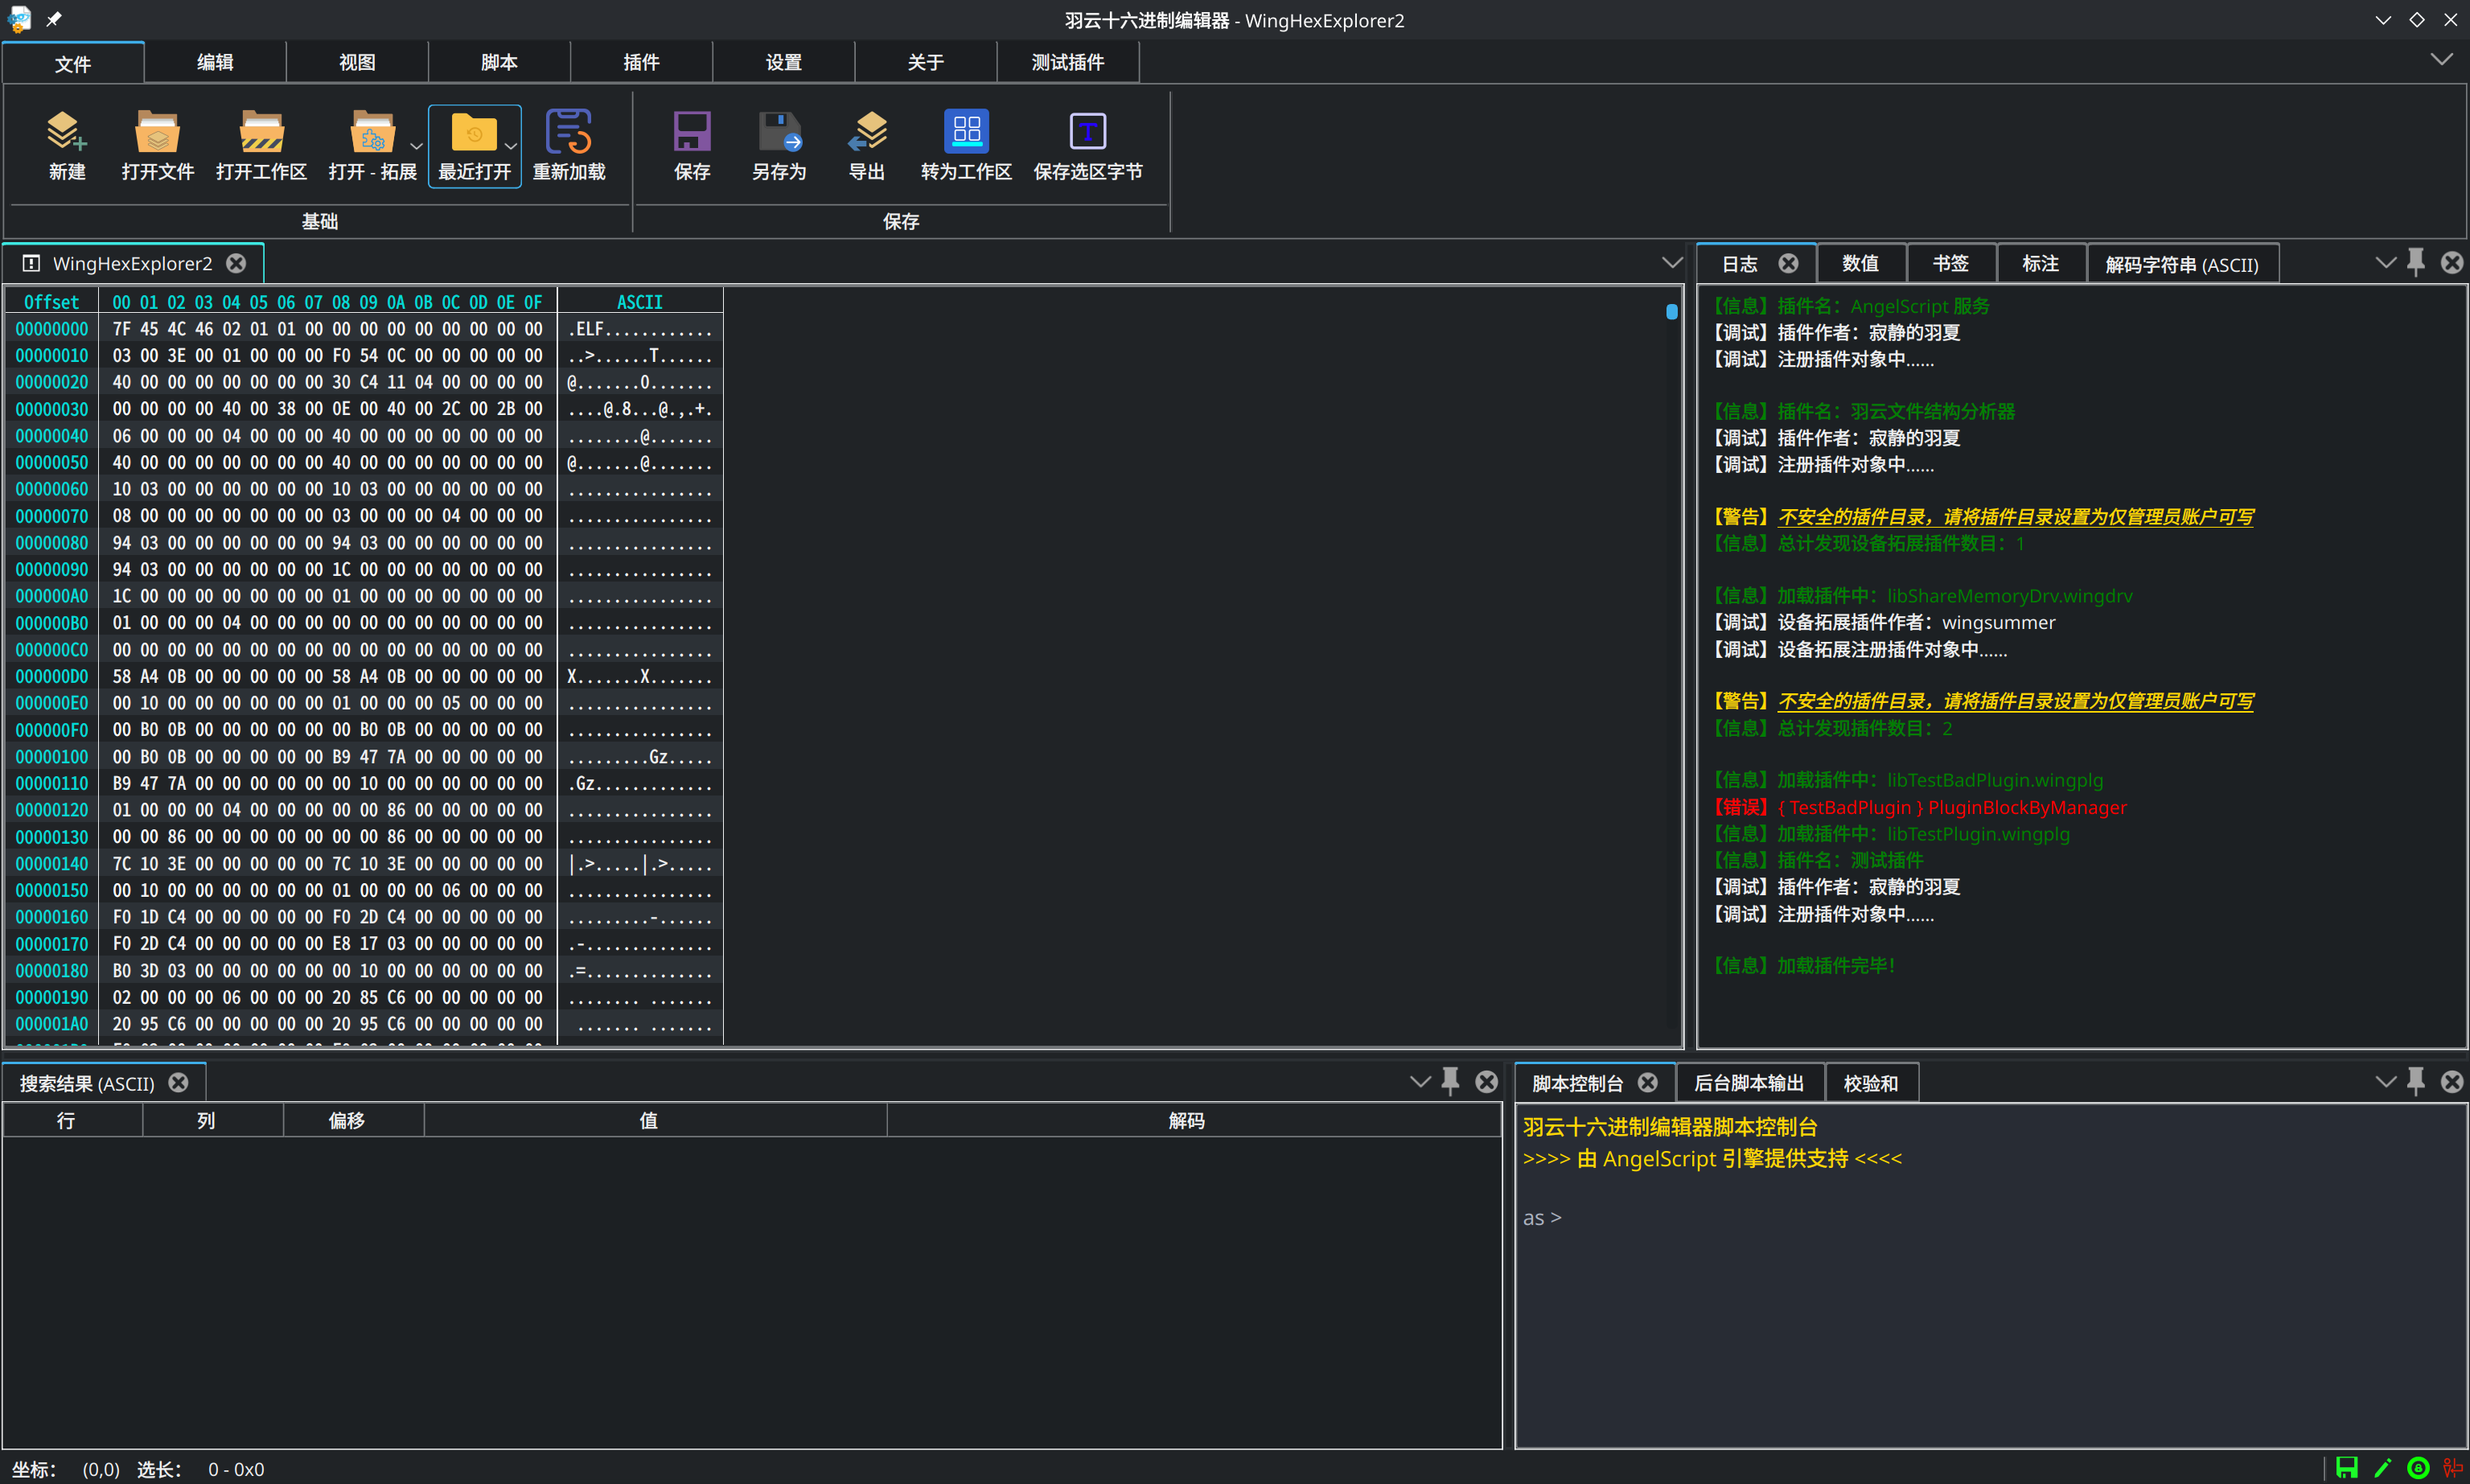The image size is (2470, 1484).
Task: Expand the 打开 - 拓展 dropdown arrow
Action: tap(416, 147)
